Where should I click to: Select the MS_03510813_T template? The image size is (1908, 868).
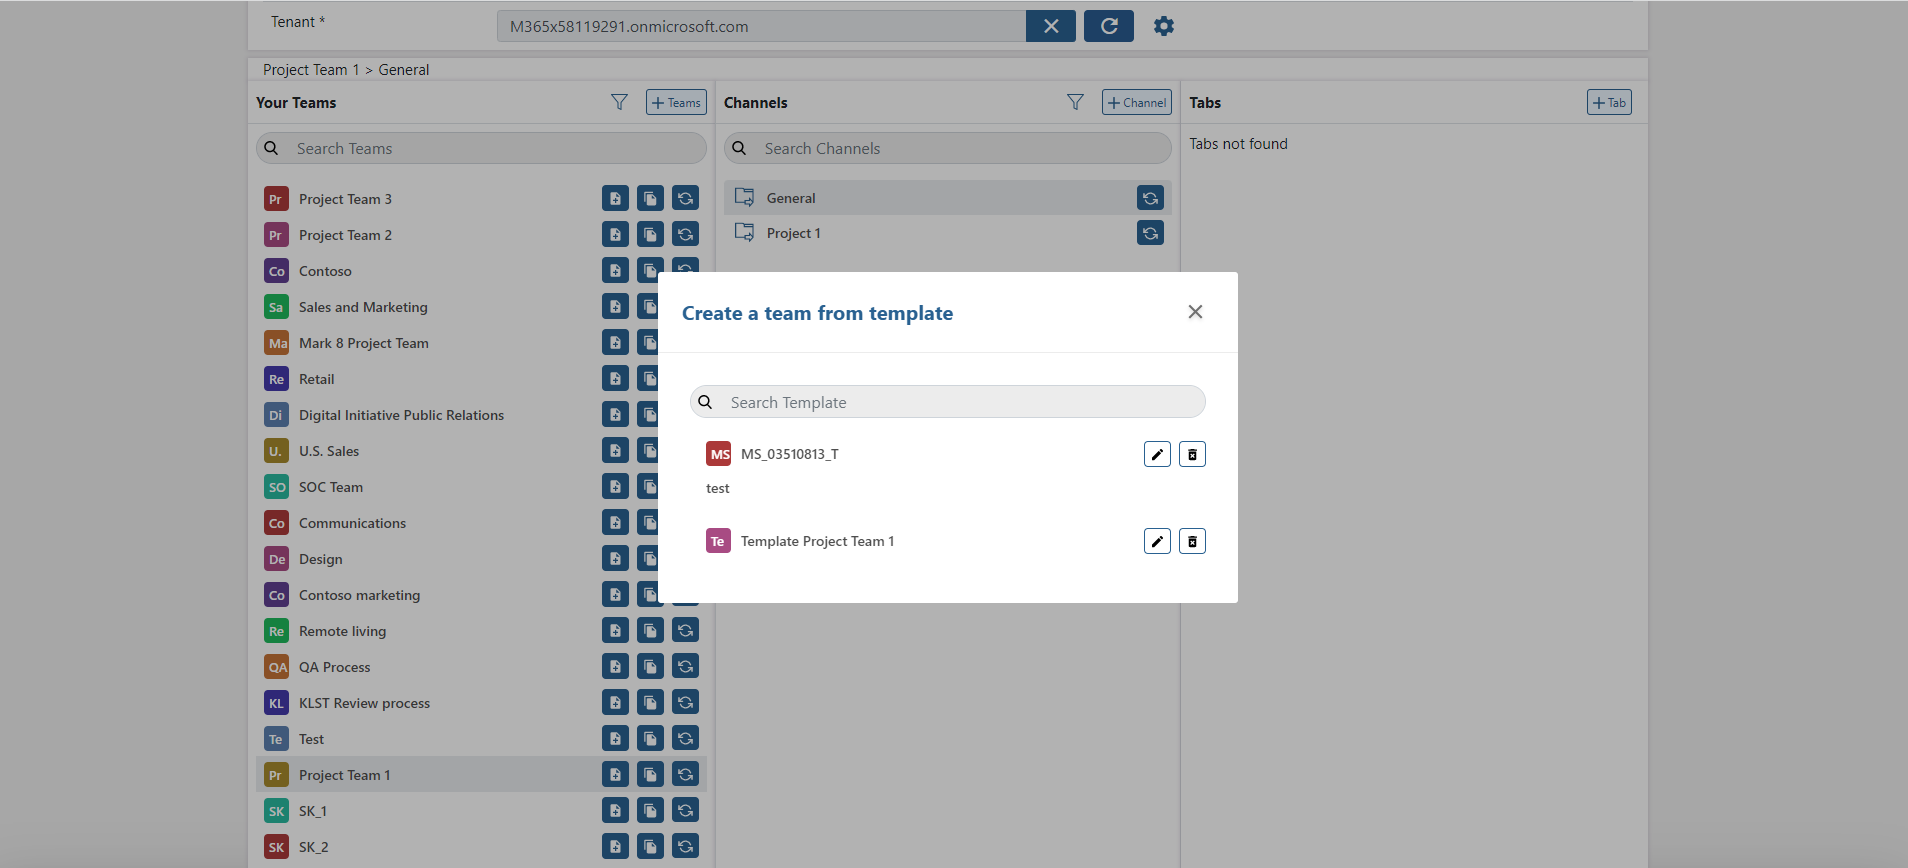tap(789, 454)
